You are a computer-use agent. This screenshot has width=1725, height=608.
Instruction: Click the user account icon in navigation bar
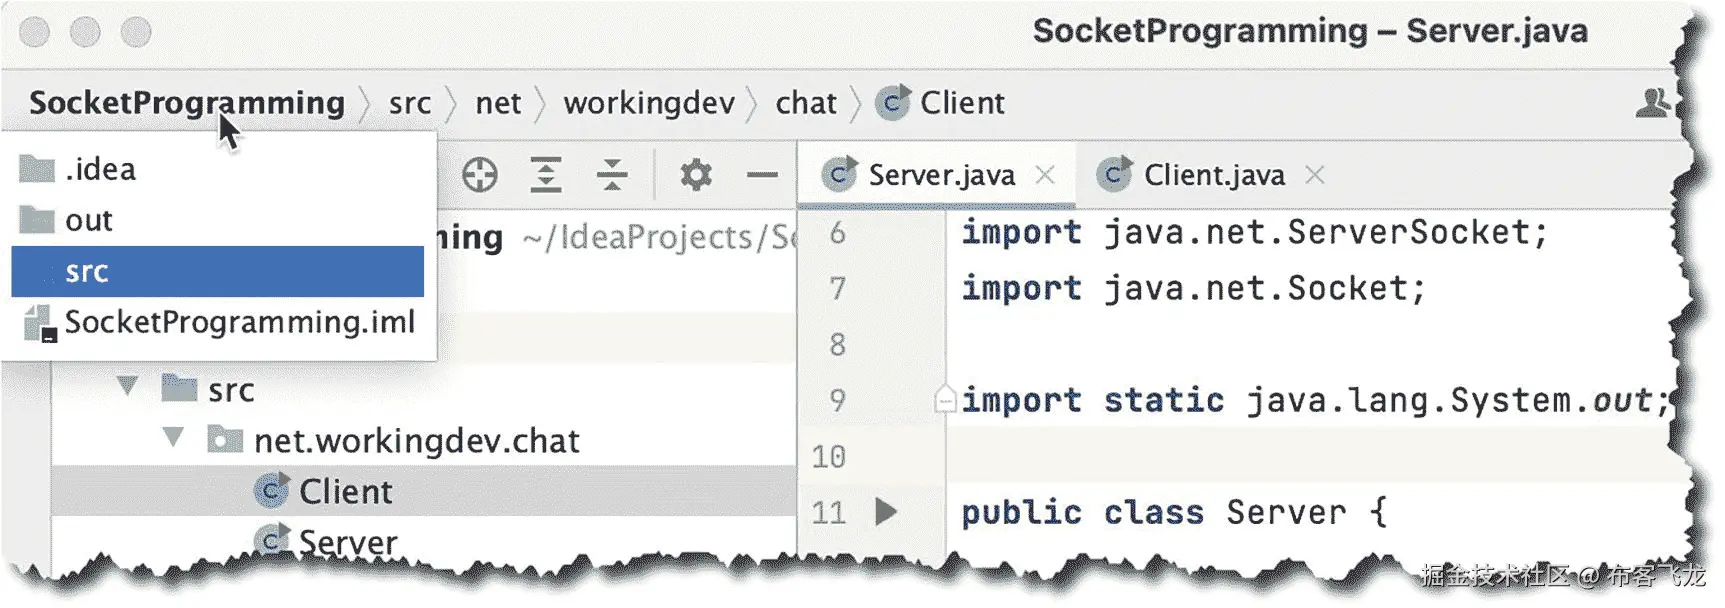(x=1652, y=103)
